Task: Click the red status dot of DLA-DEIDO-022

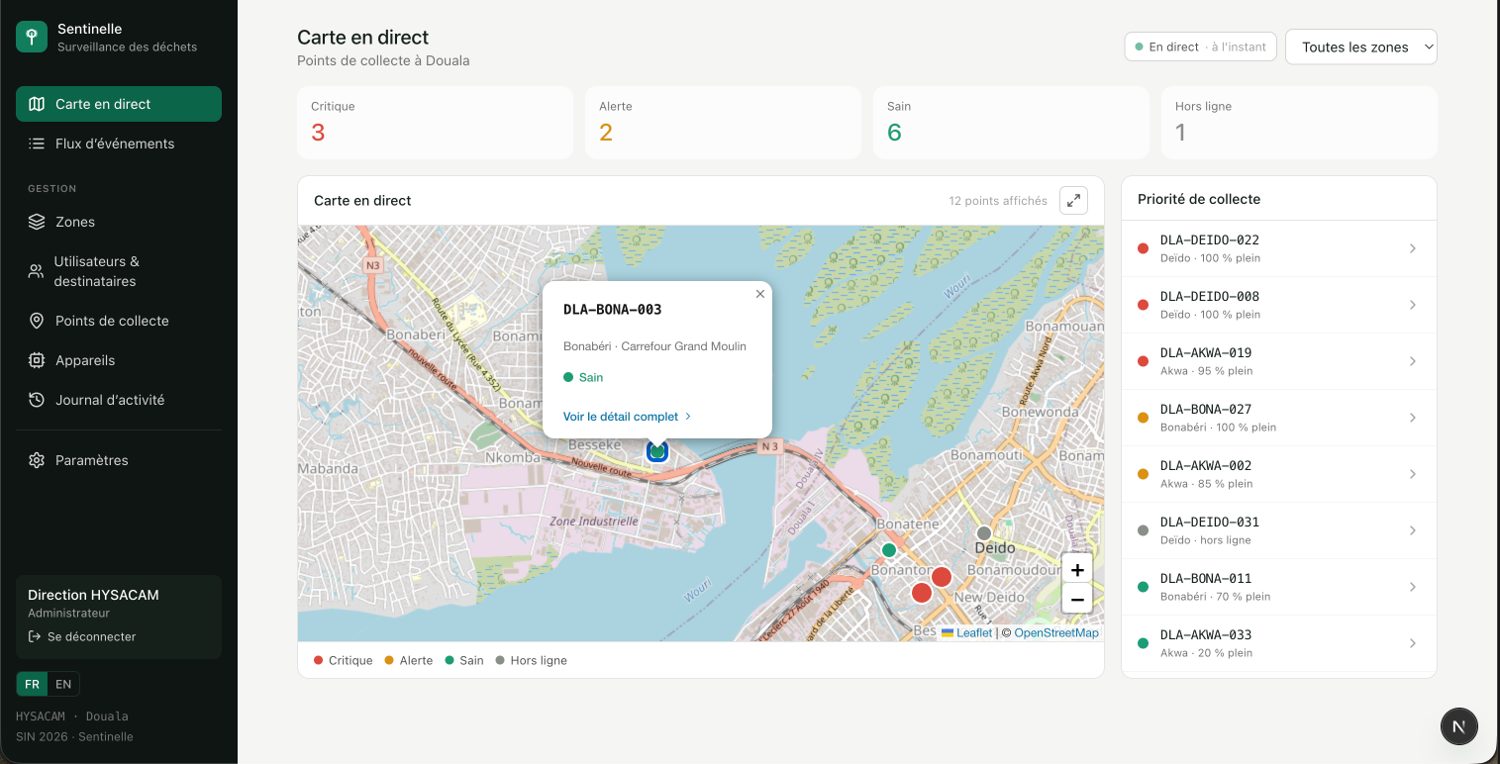Action: tap(1143, 248)
